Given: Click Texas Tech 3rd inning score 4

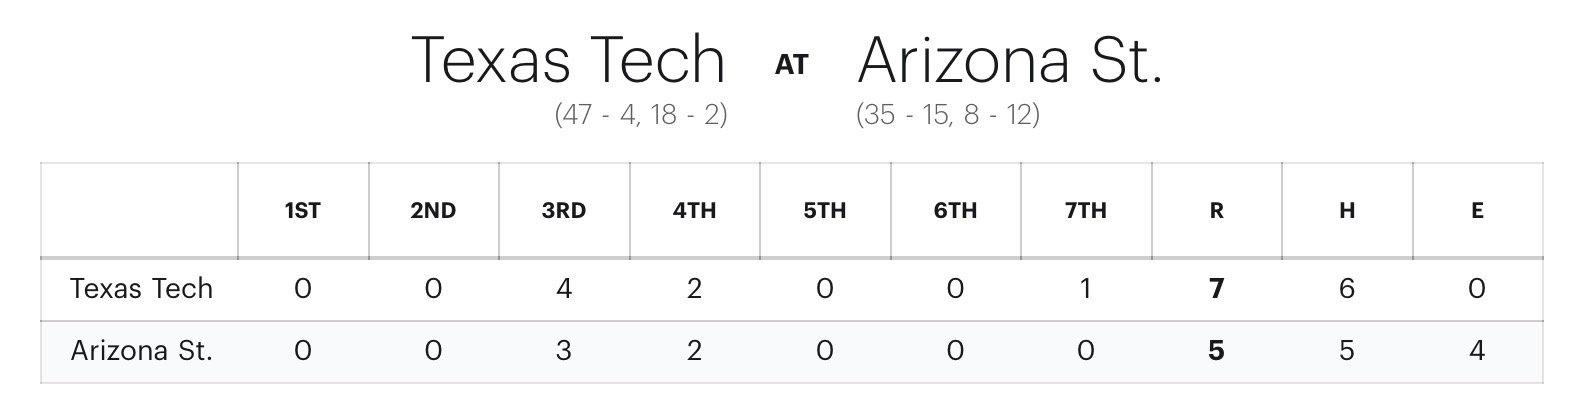Looking at the screenshot, I should pyautogui.click(x=564, y=289).
